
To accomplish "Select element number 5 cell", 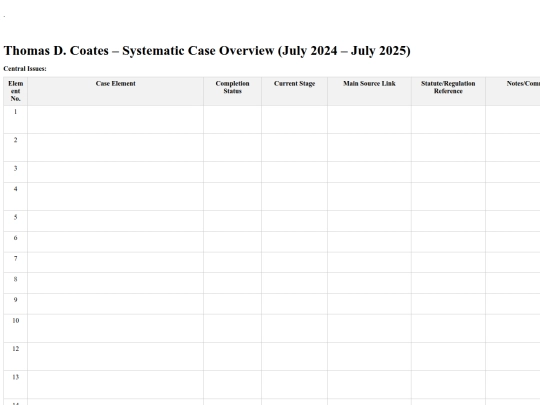I will pyautogui.click(x=15, y=221).
